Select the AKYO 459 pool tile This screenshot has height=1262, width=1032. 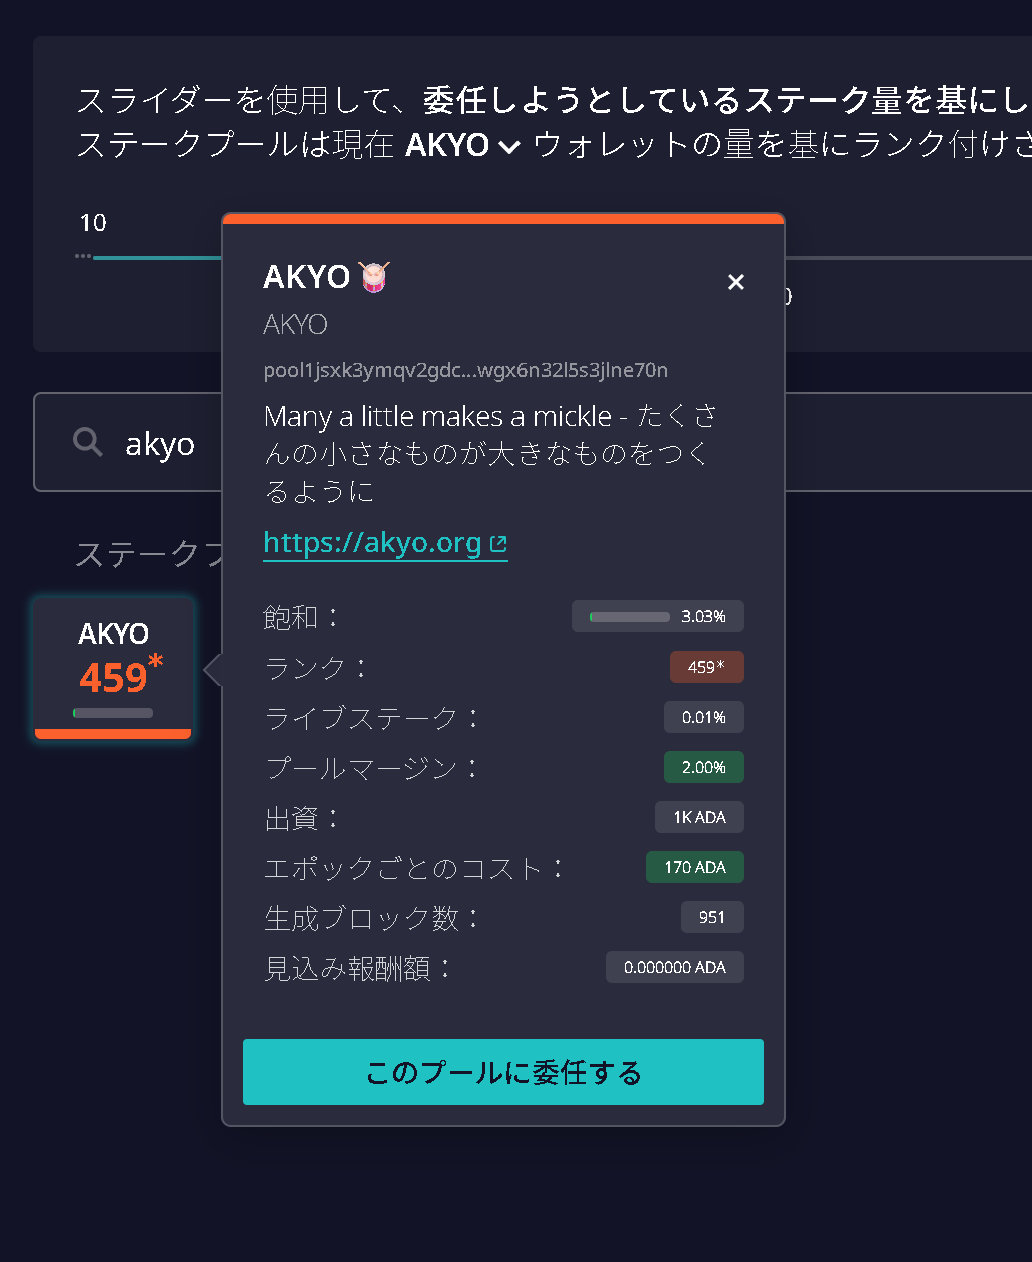pos(113,668)
